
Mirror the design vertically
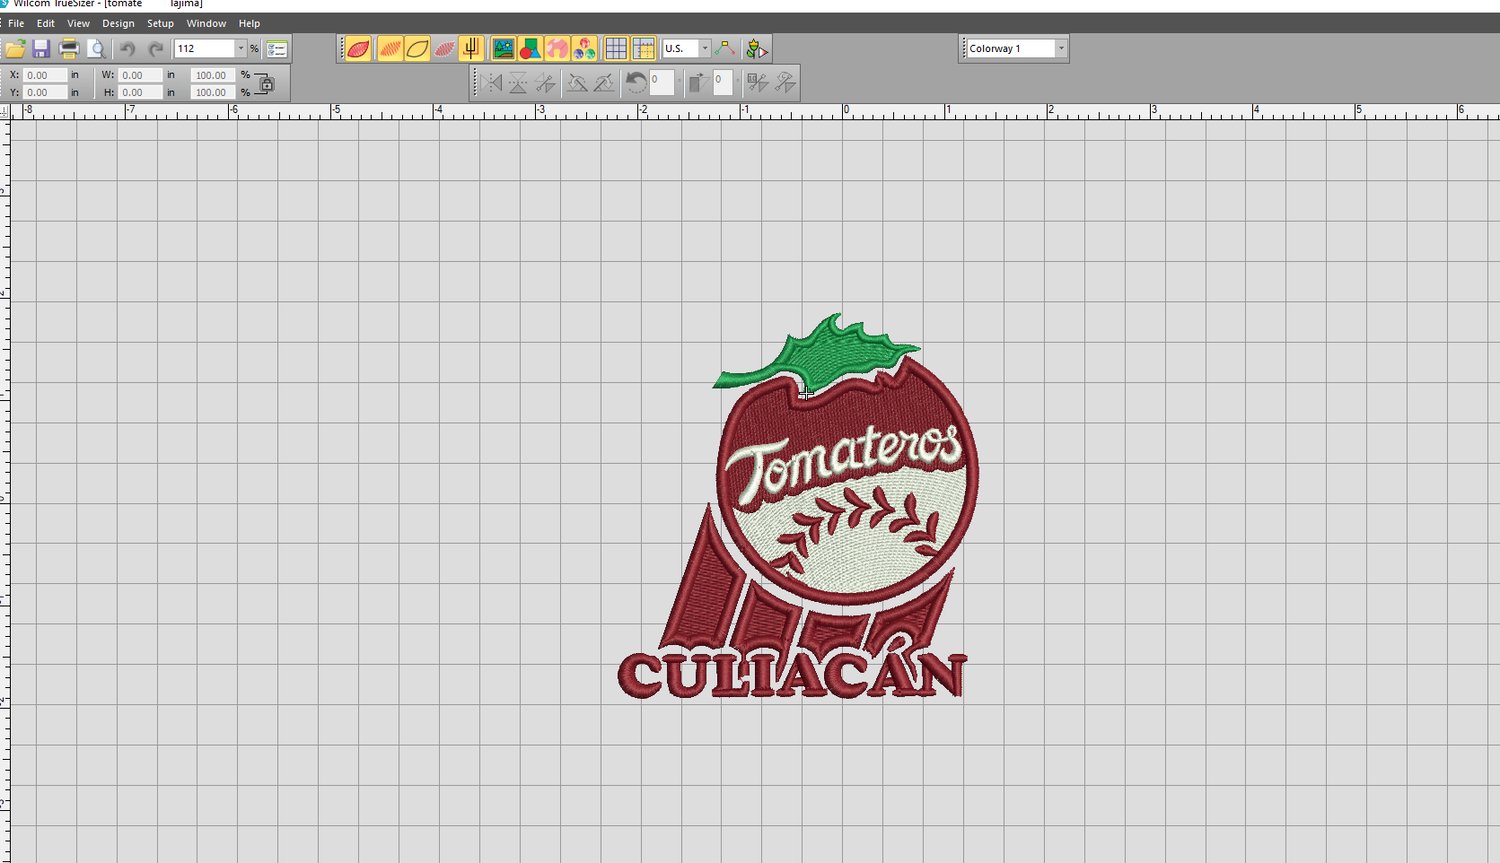[x=518, y=83]
